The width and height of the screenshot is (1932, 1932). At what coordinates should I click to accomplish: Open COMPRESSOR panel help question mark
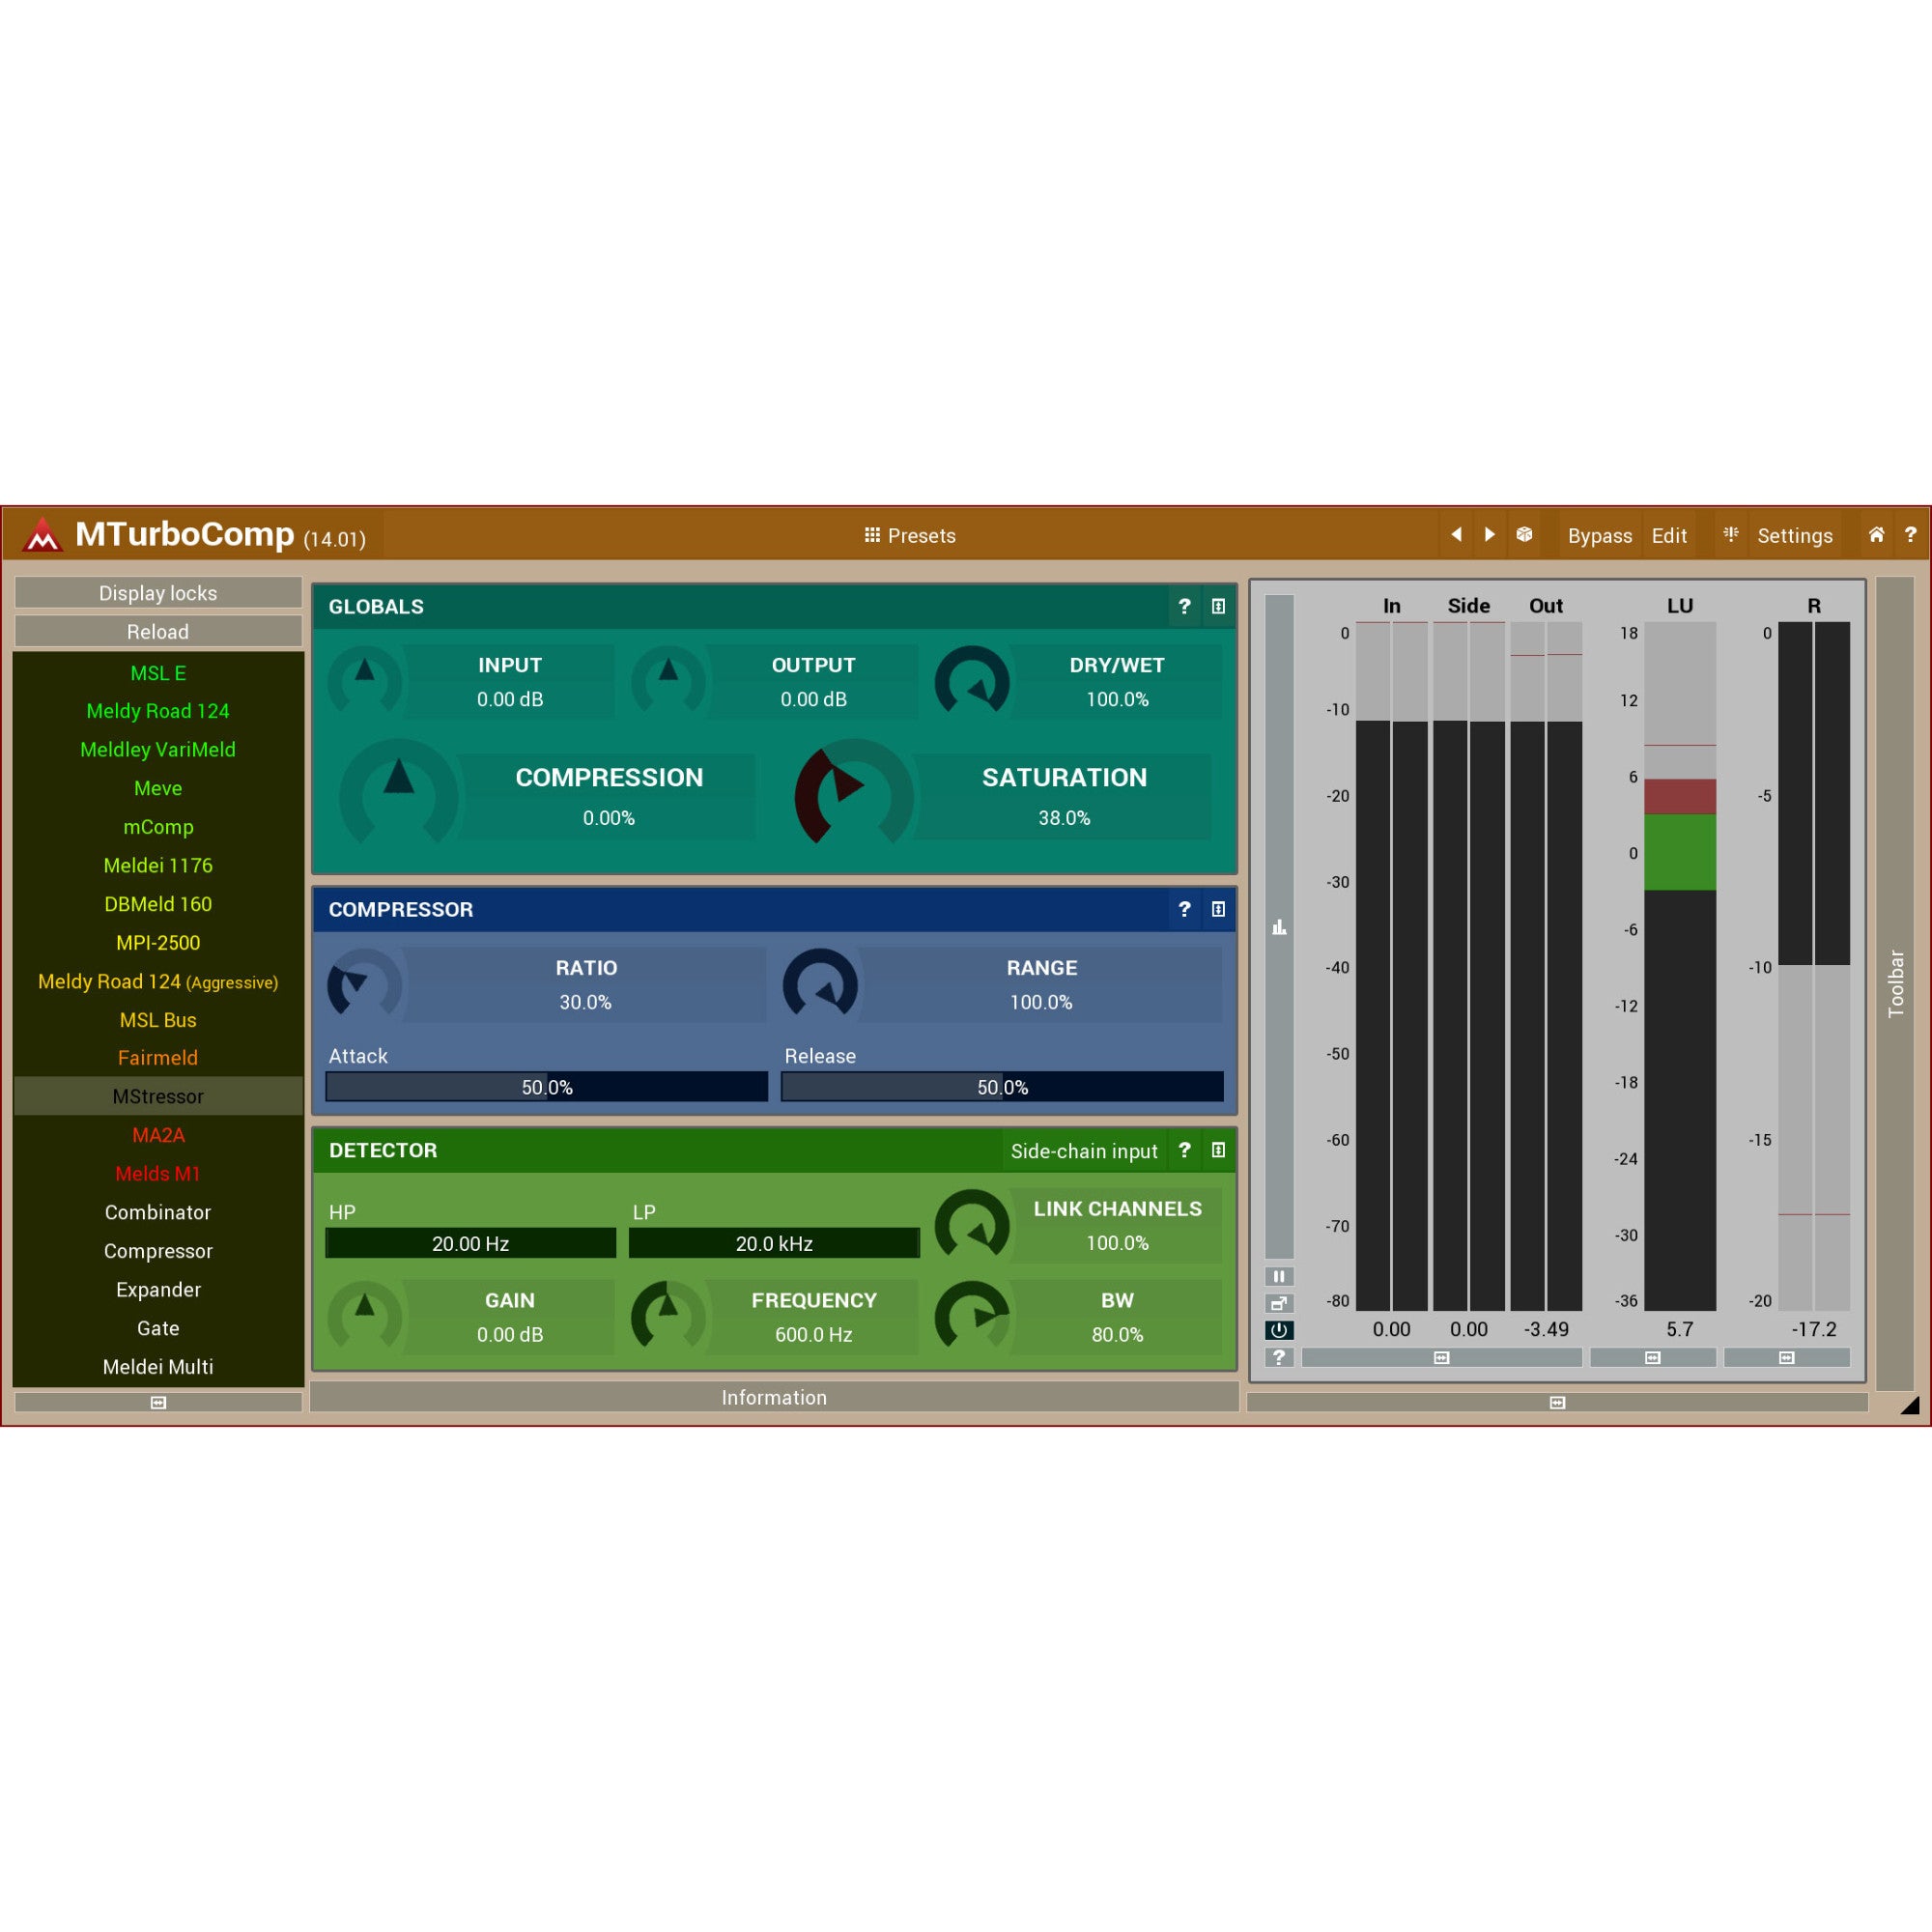(x=1184, y=910)
